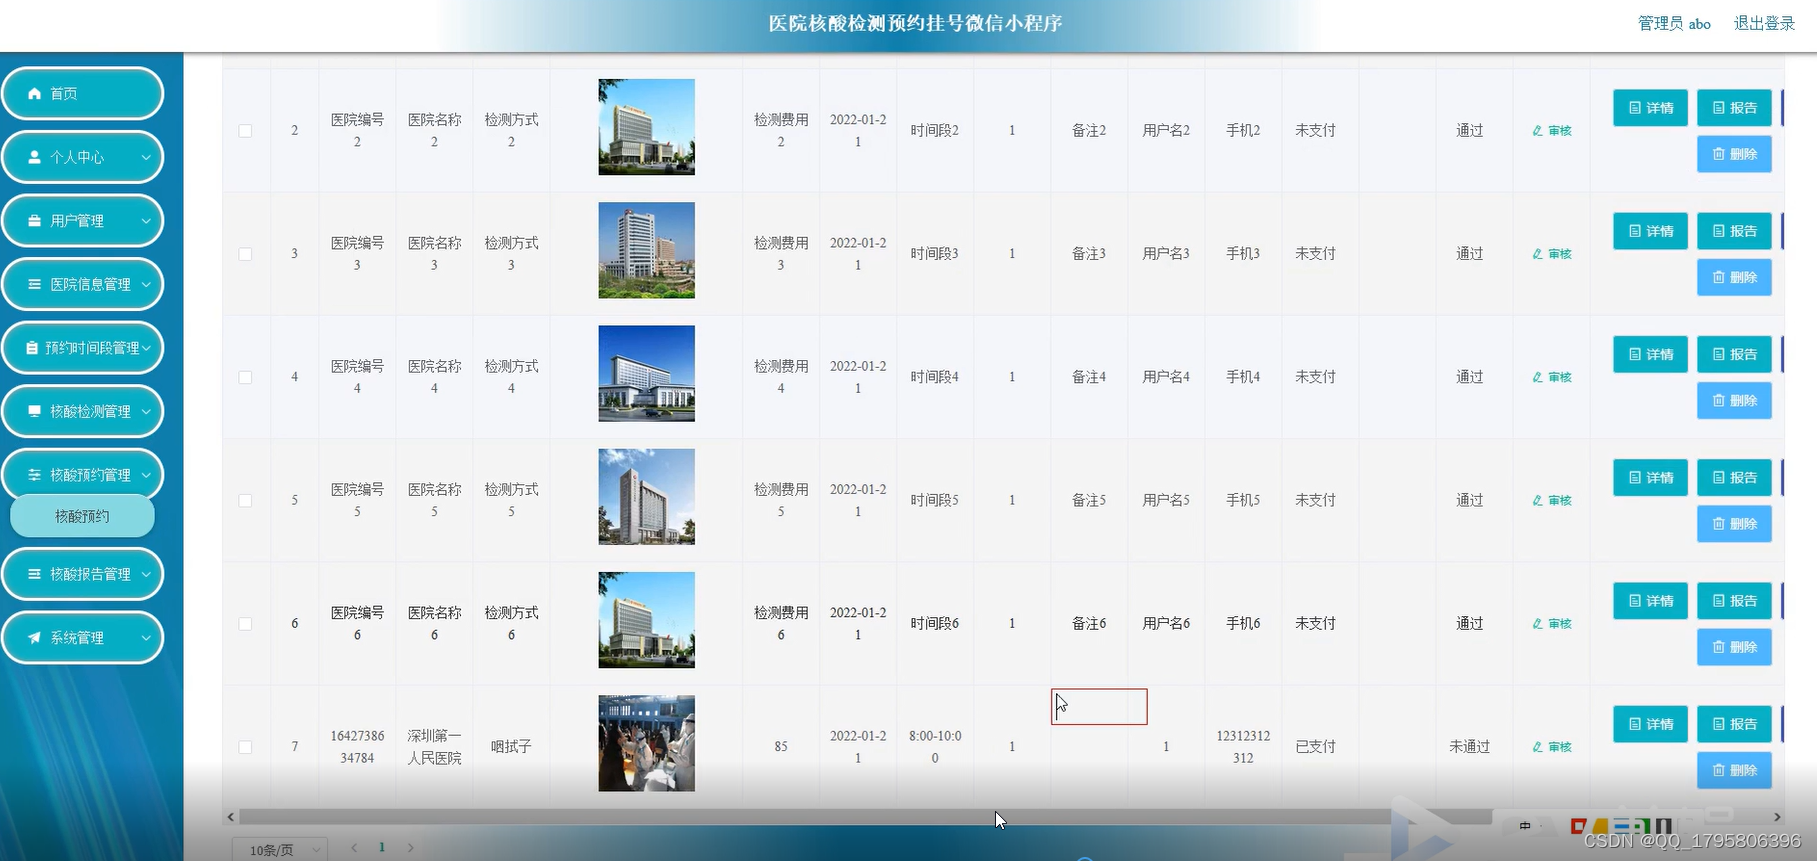Delete row 5 with 删除 button

[1735, 523]
